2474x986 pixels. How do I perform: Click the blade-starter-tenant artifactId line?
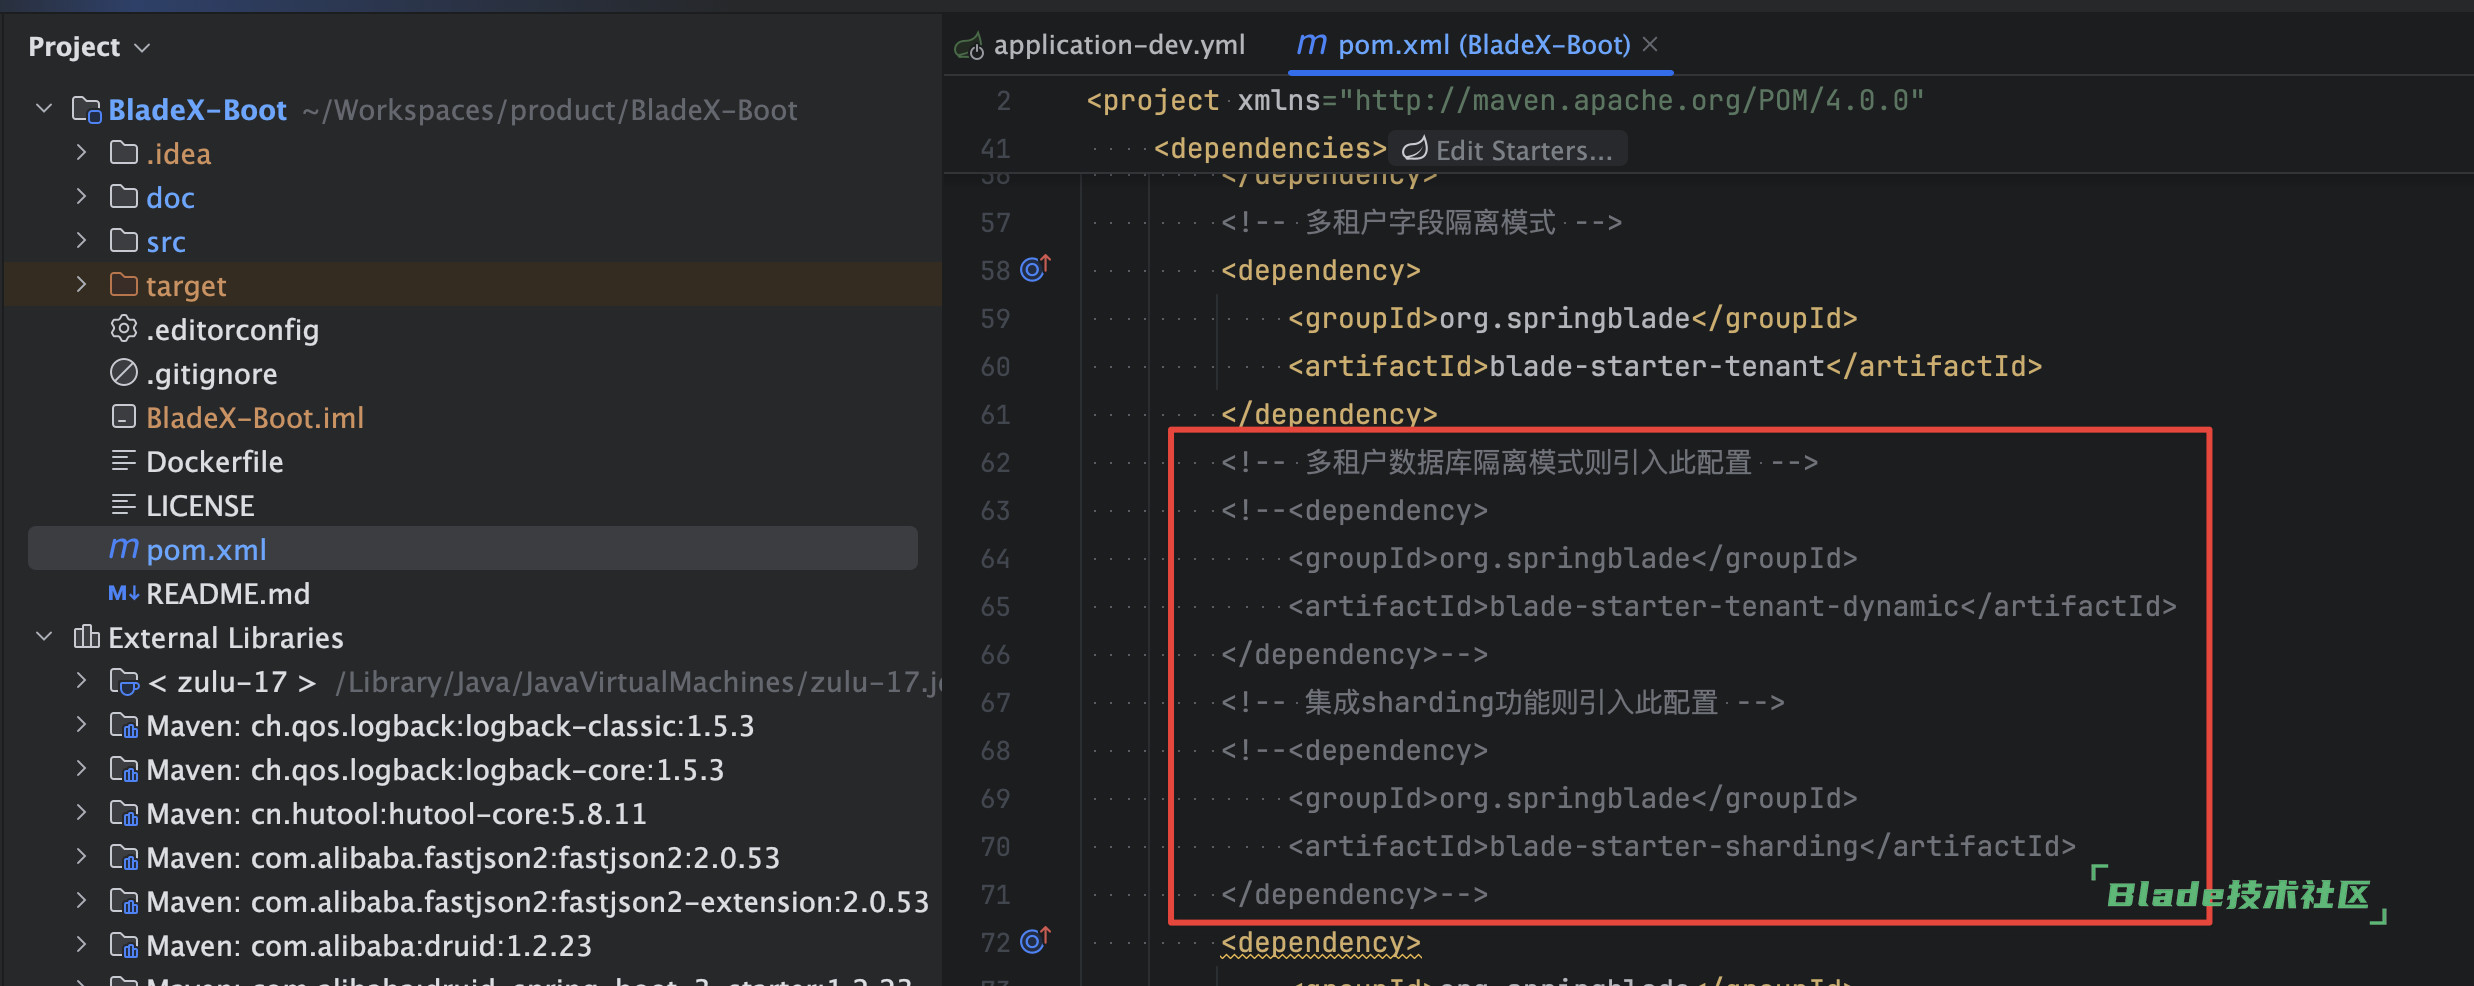(x=1665, y=366)
